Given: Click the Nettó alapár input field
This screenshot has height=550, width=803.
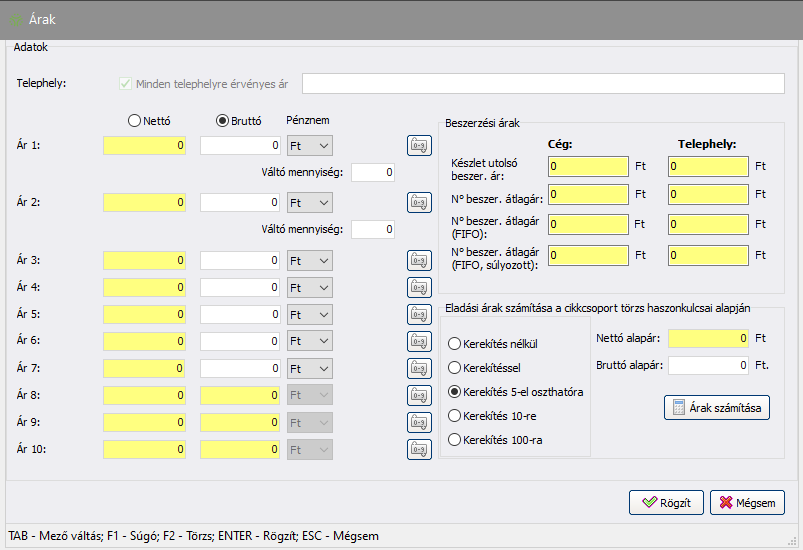Looking at the screenshot, I should pos(708,339).
